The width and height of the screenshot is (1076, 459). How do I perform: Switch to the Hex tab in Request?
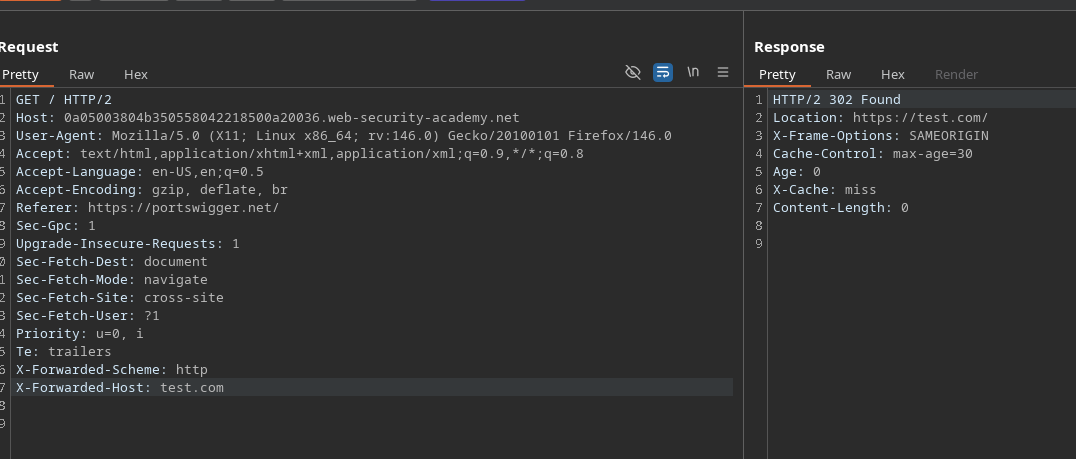(x=136, y=74)
